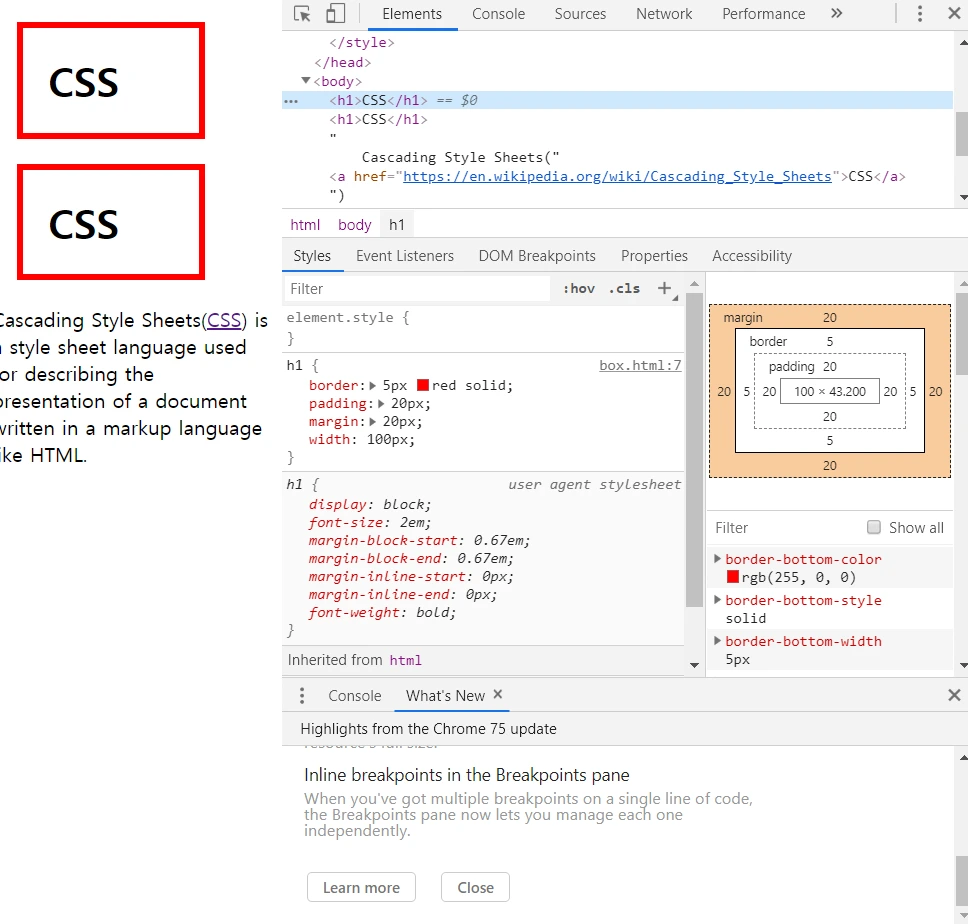Image resolution: width=968 pixels, height=924 pixels.
Task: Close the What's New tab X
Action: 498,694
